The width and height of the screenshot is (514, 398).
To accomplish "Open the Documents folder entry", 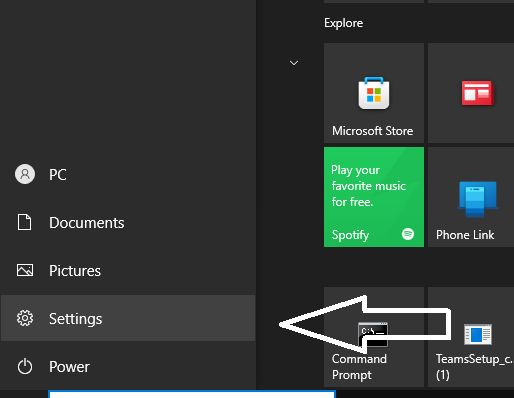I will (128, 222).
